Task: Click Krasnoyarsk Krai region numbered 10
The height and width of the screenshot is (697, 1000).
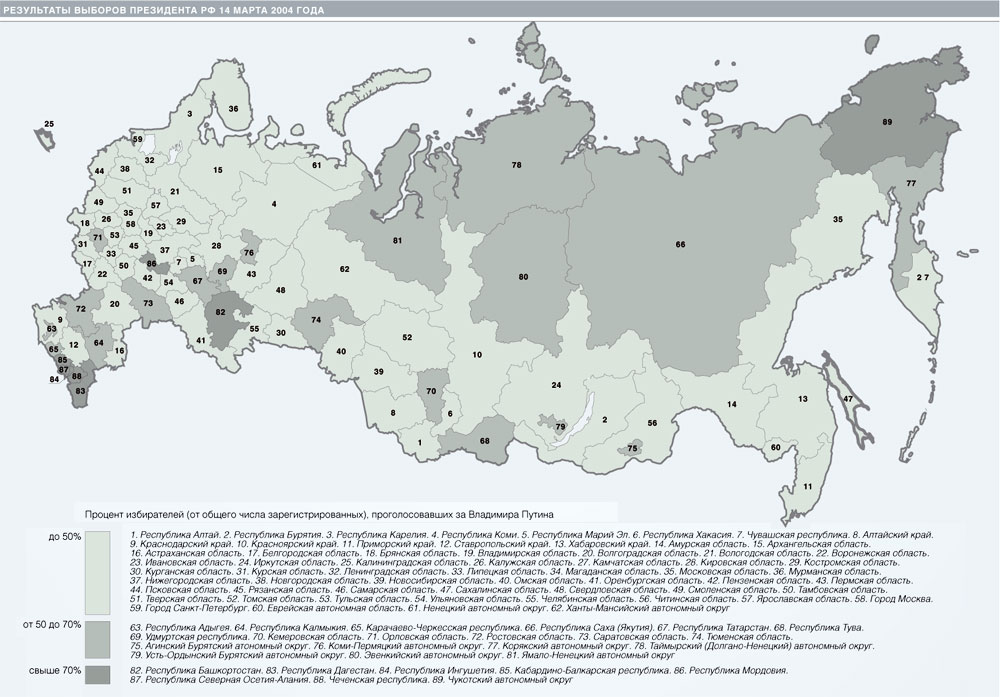Action: pos(477,355)
